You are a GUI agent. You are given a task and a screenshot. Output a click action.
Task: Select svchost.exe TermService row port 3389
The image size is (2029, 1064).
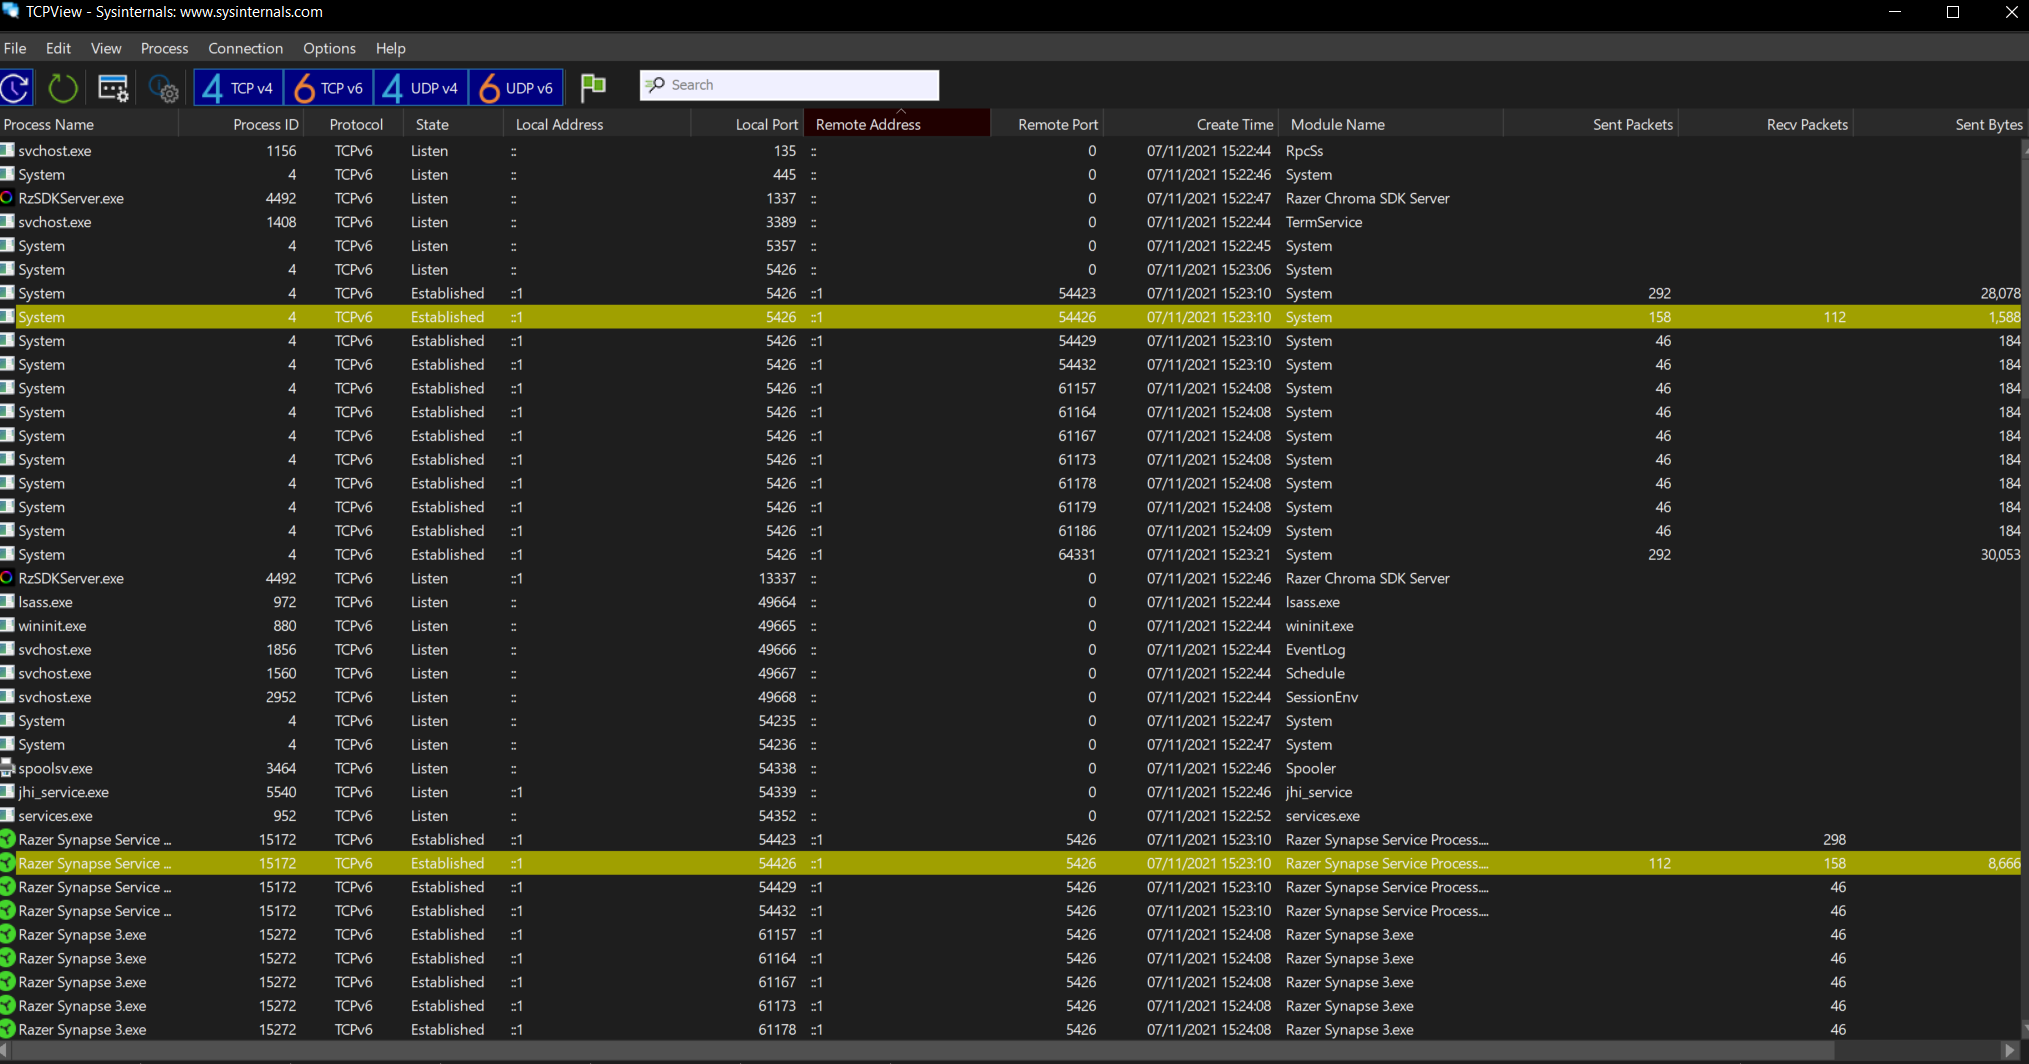(1010, 222)
